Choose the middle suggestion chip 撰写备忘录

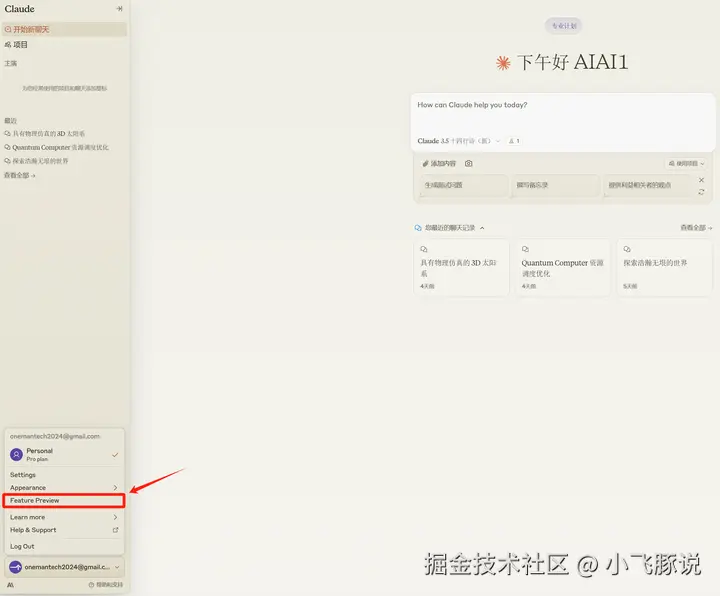[556, 186]
